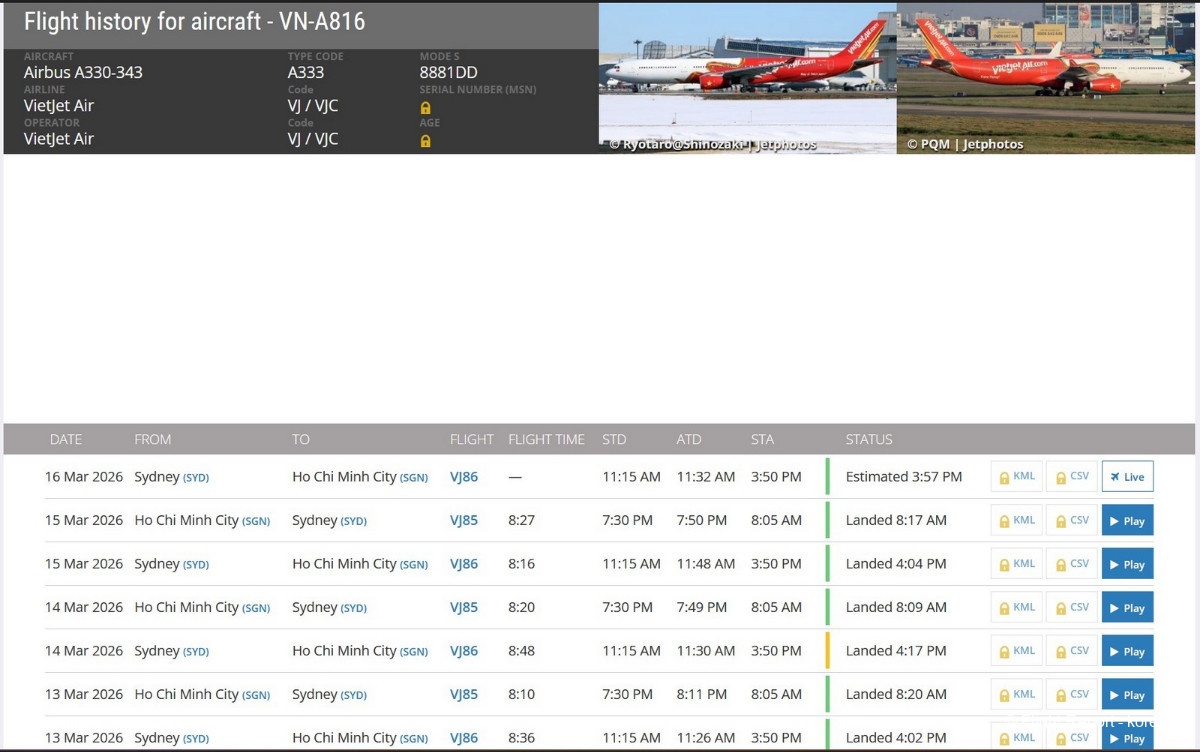Open flight VJ86 link on 15 Mar 2026
The width and height of the screenshot is (1200, 752).
pos(464,564)
